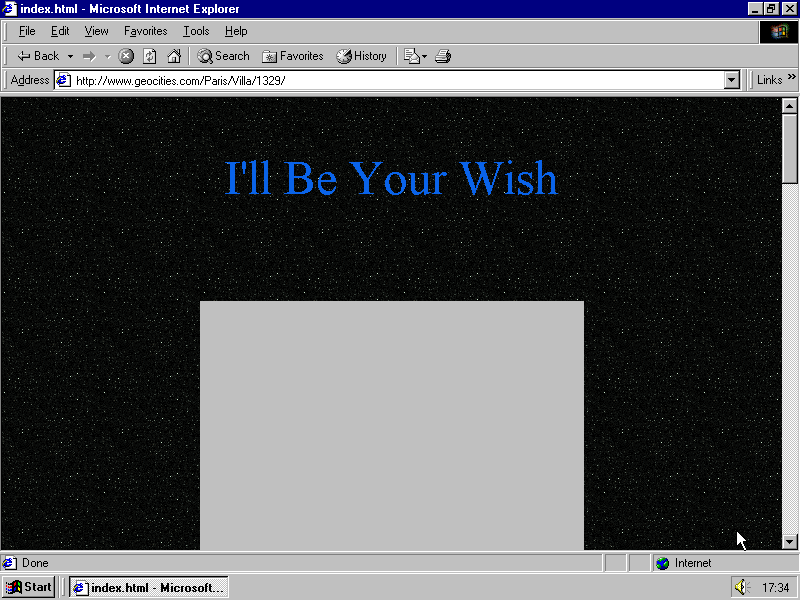Image resolution: width=800 pixels, height=600 pixels.
Task: Open the File menu
Action: click(27, 31)
